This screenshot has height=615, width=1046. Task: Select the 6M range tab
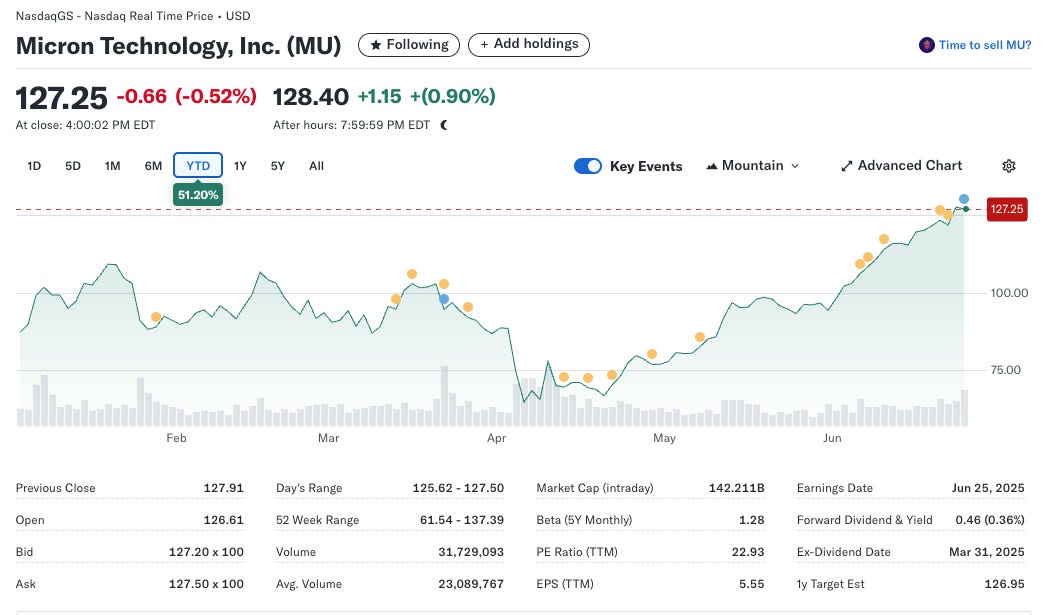[x=153, y=166]
